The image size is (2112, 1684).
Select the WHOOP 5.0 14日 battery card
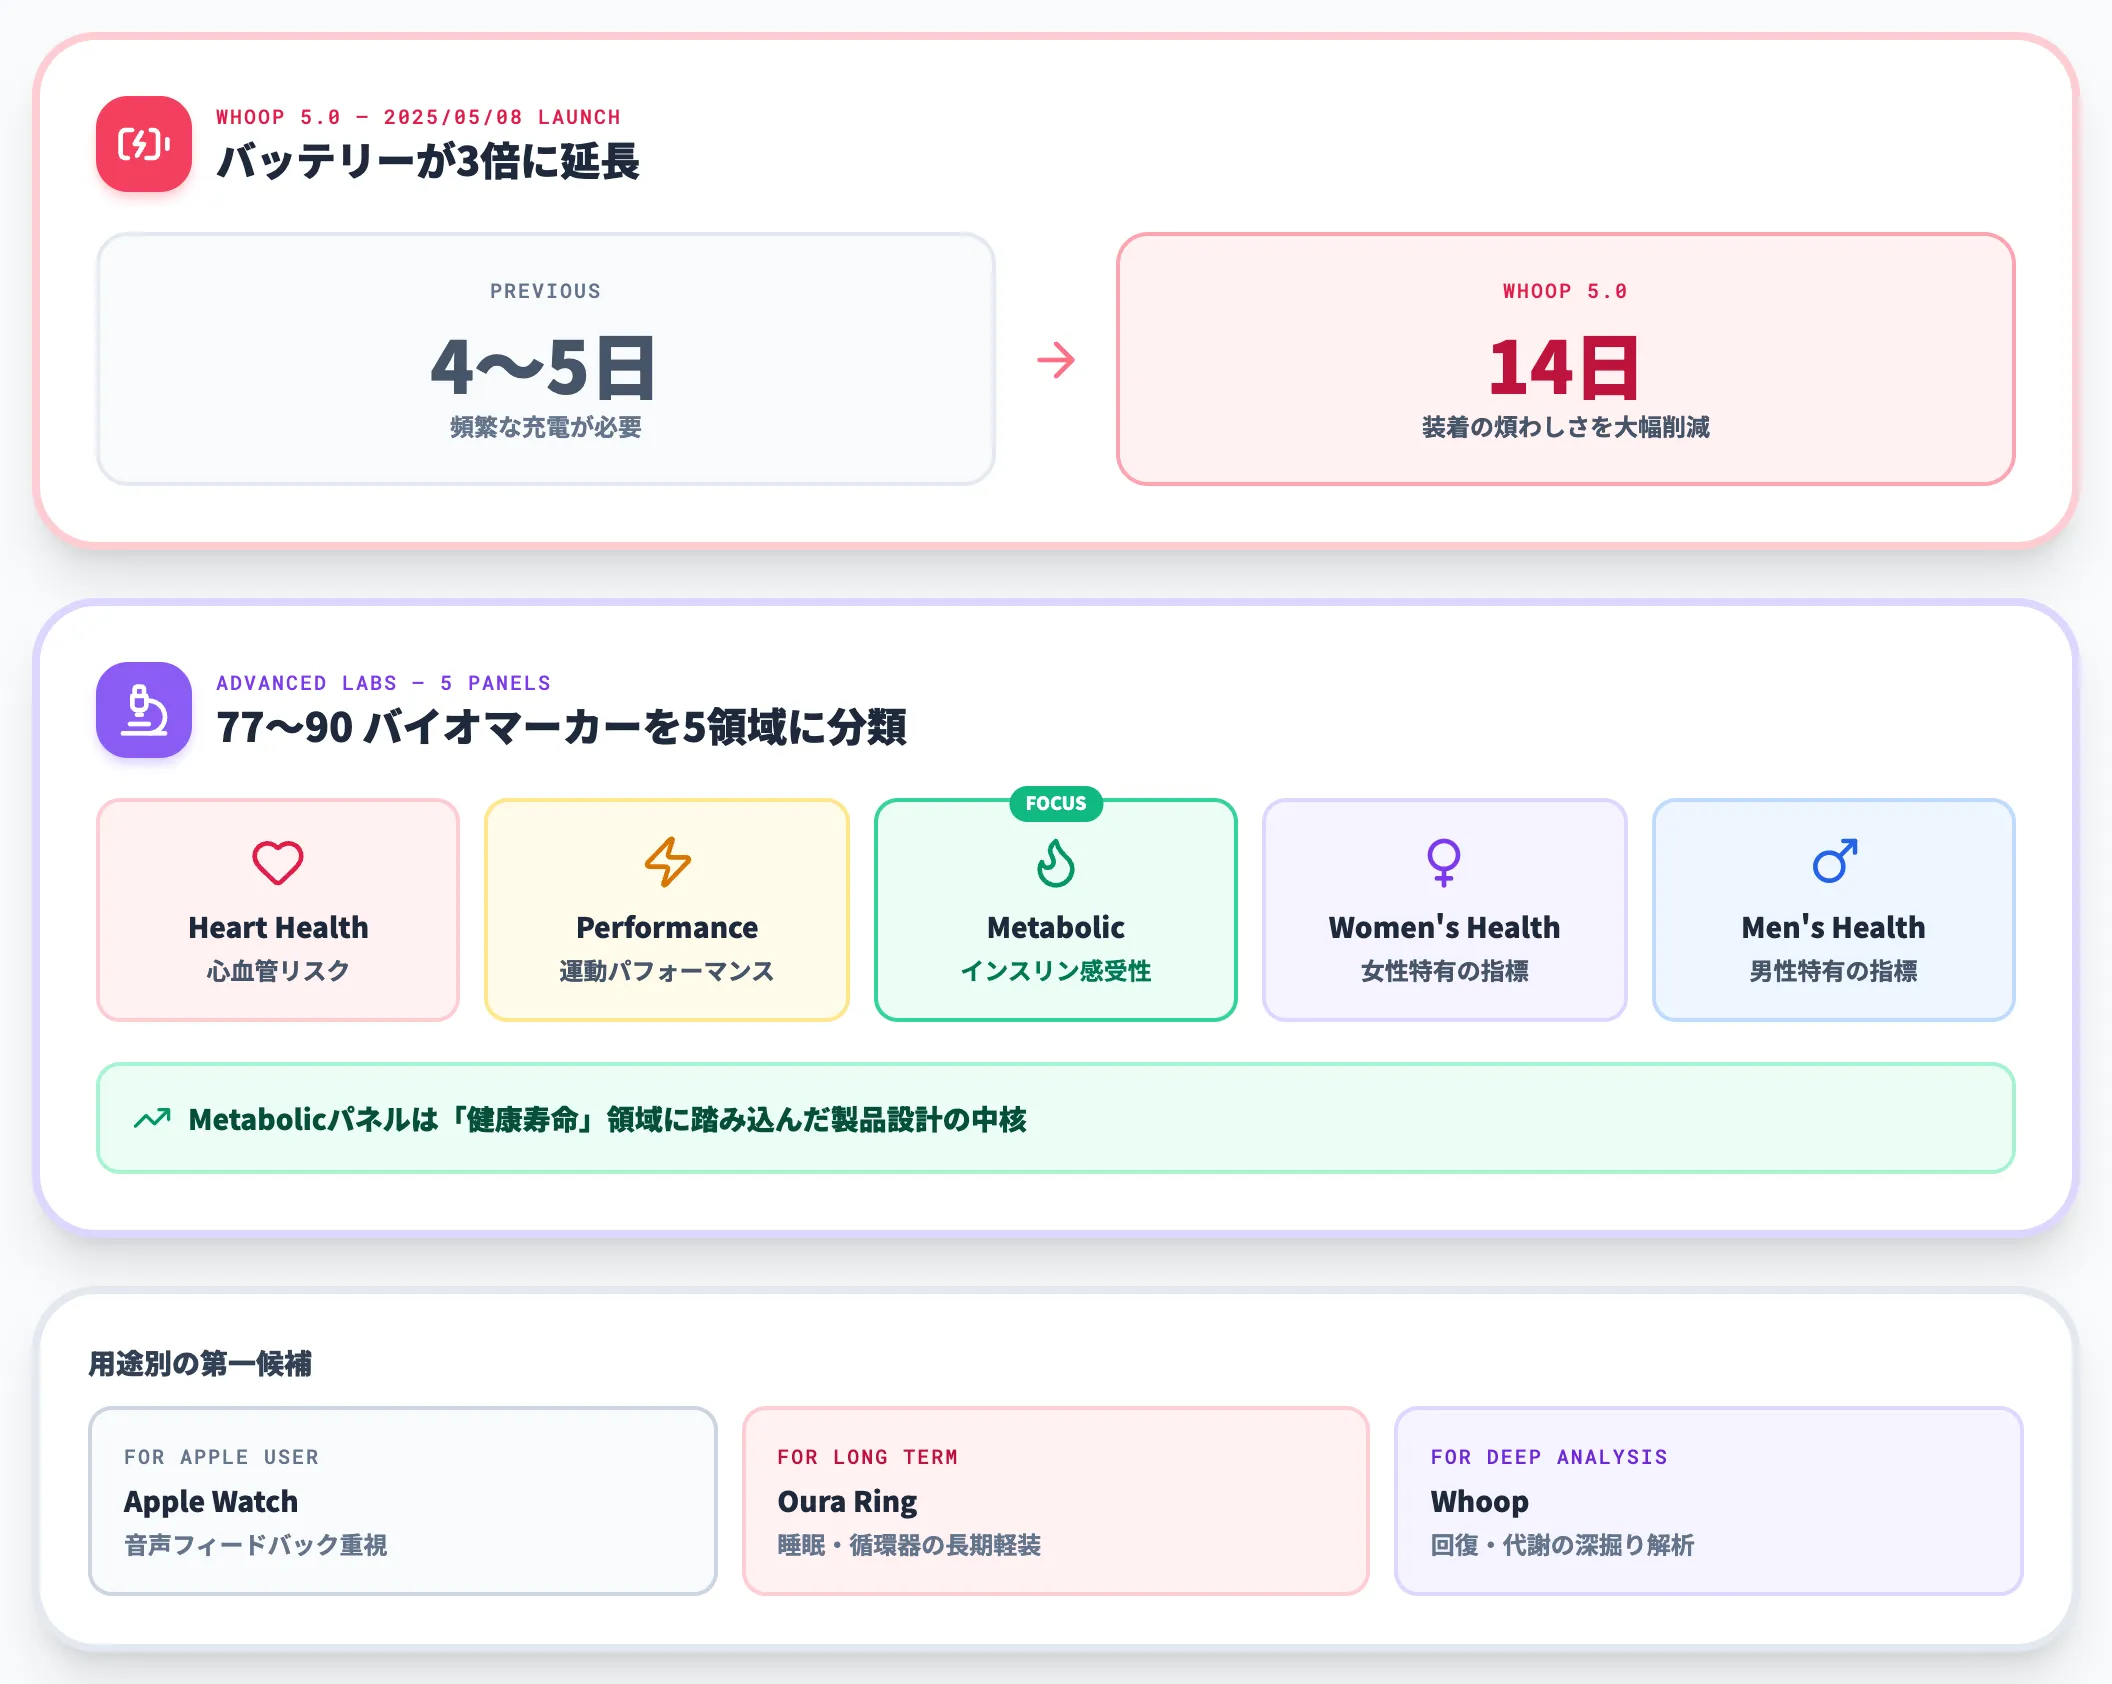coord(1566,360)
